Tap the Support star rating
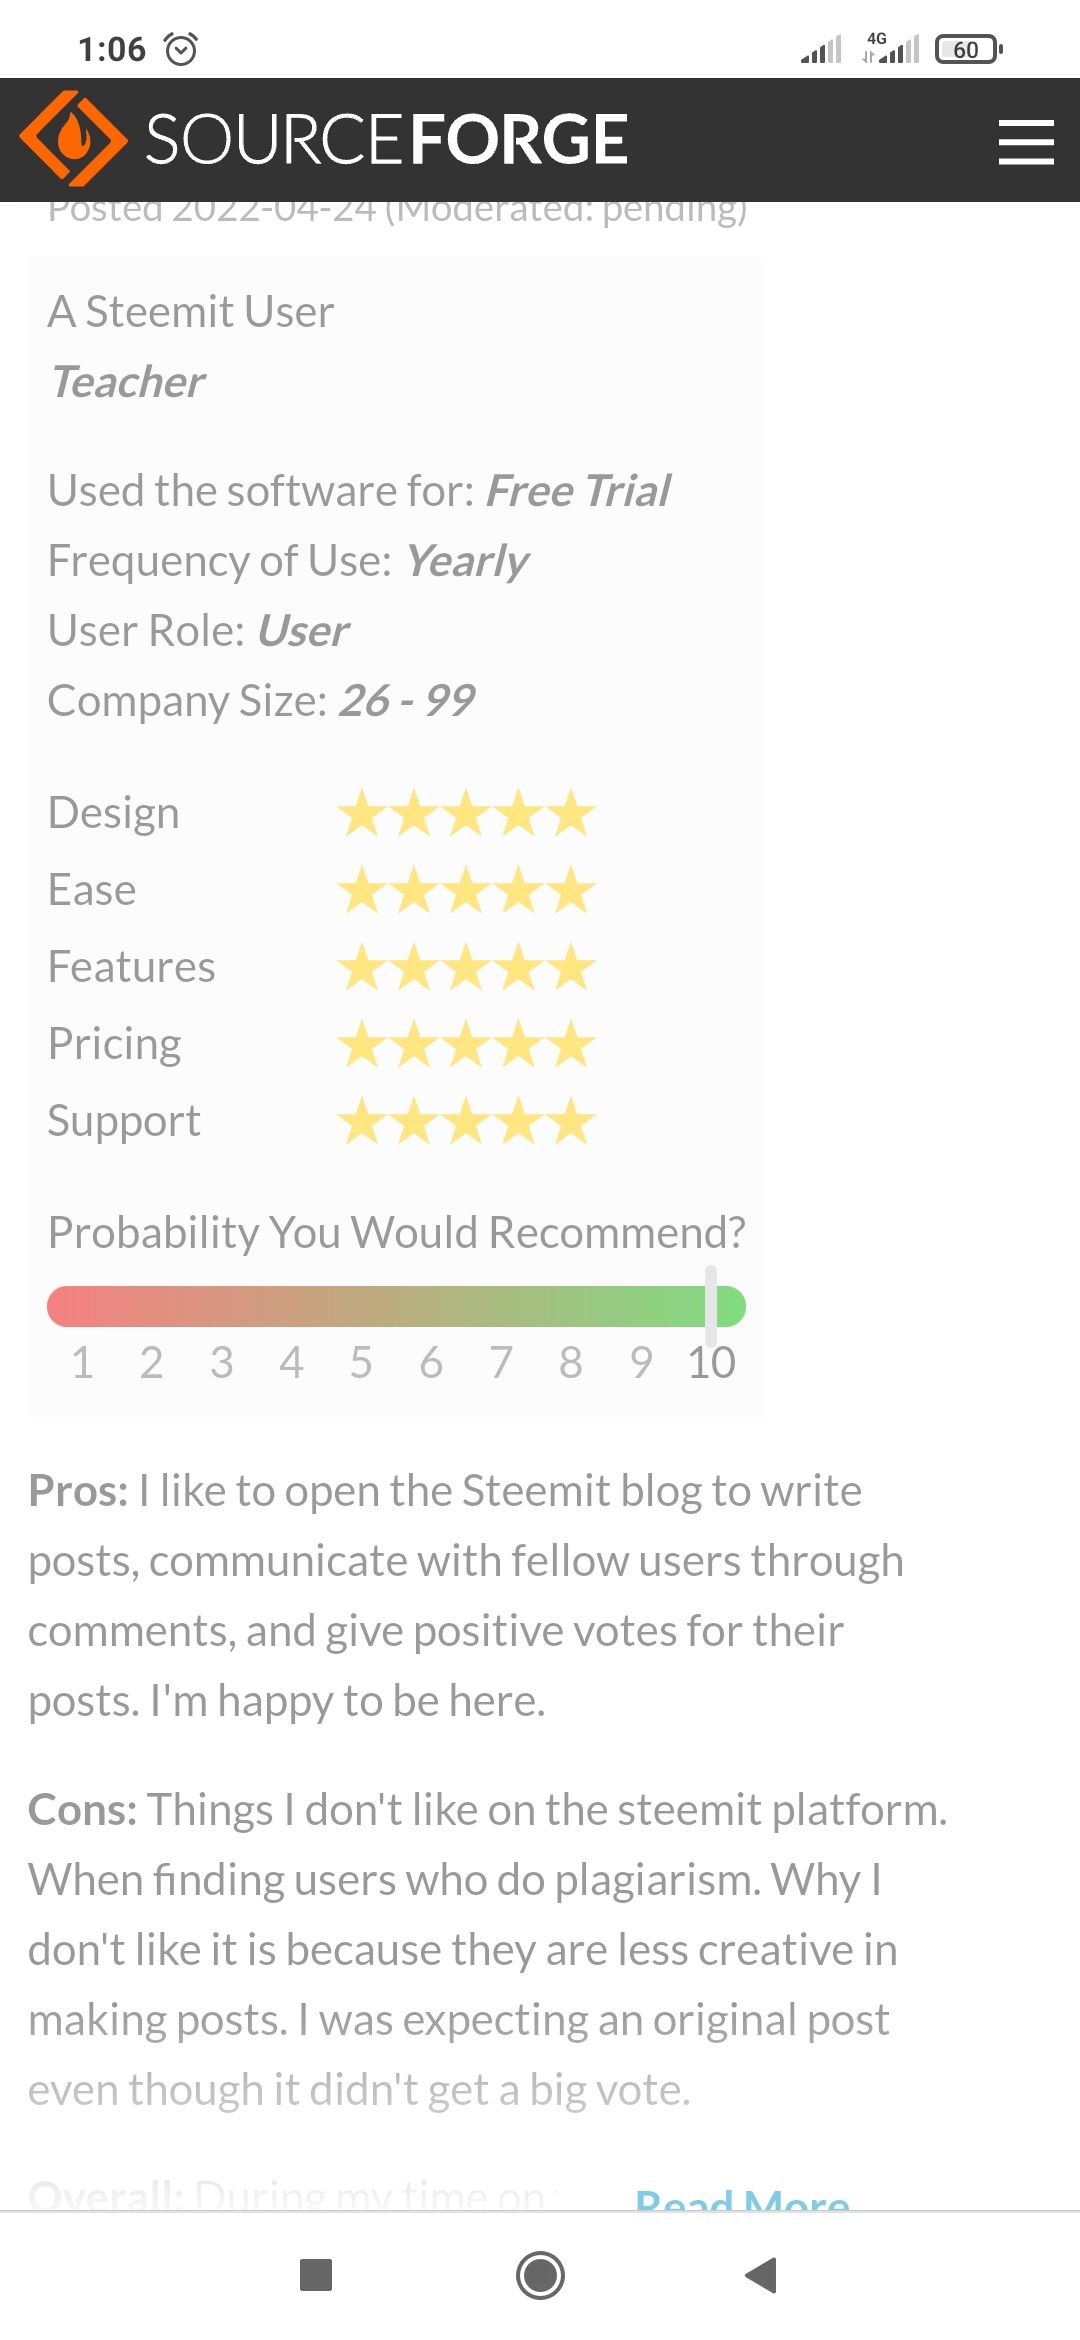This screenshot has height=2340, width=1080. 466,1121
